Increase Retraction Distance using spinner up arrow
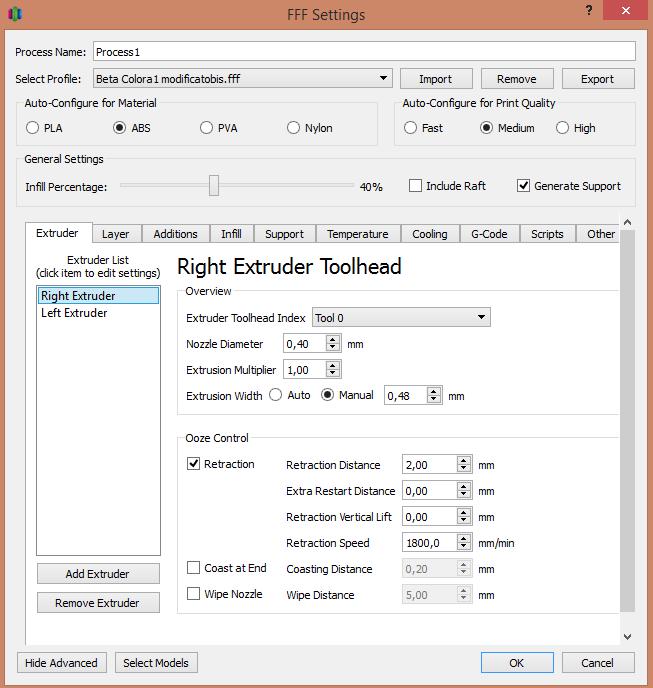The width and height of the screenshot is (653, 688). pyautogui.click(x=463, y=460)
